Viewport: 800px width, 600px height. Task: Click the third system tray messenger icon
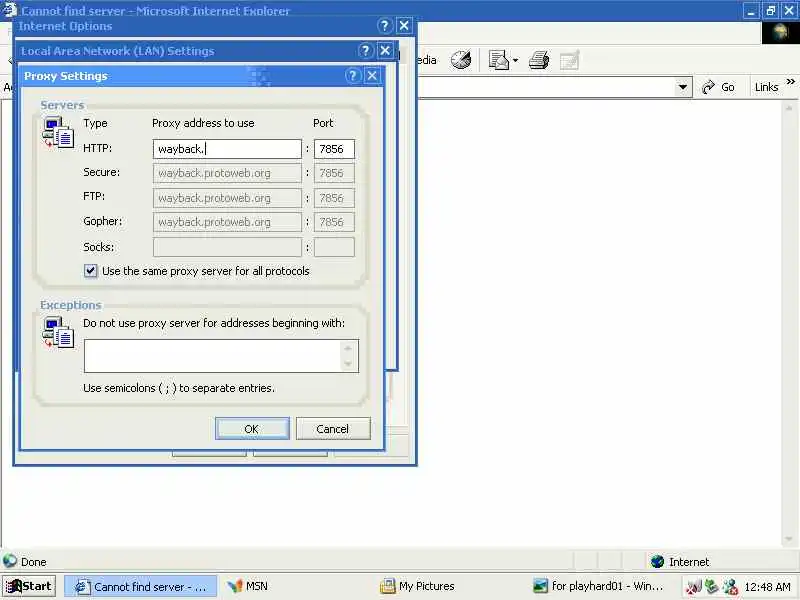(730, 587)
